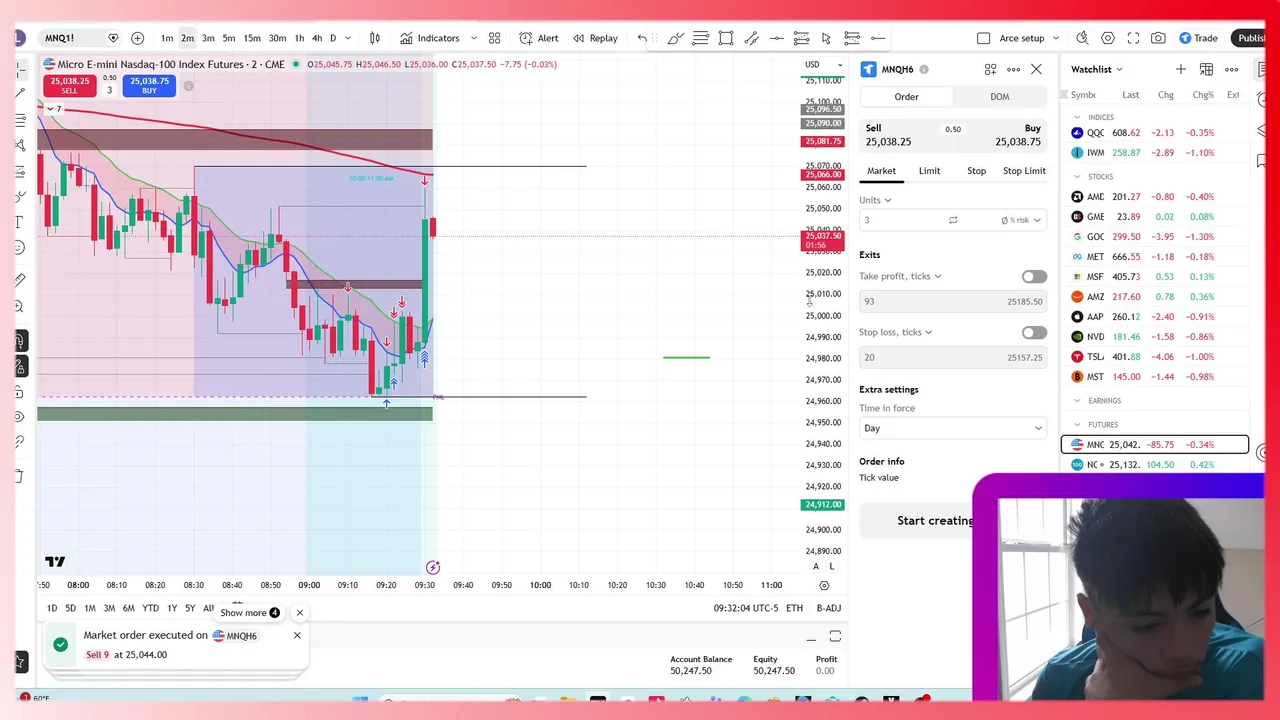The width and height of the screenshot is (1280, 720).
Task: Toggle the Arce setup layout checkbox
Action: pos(984,38)
